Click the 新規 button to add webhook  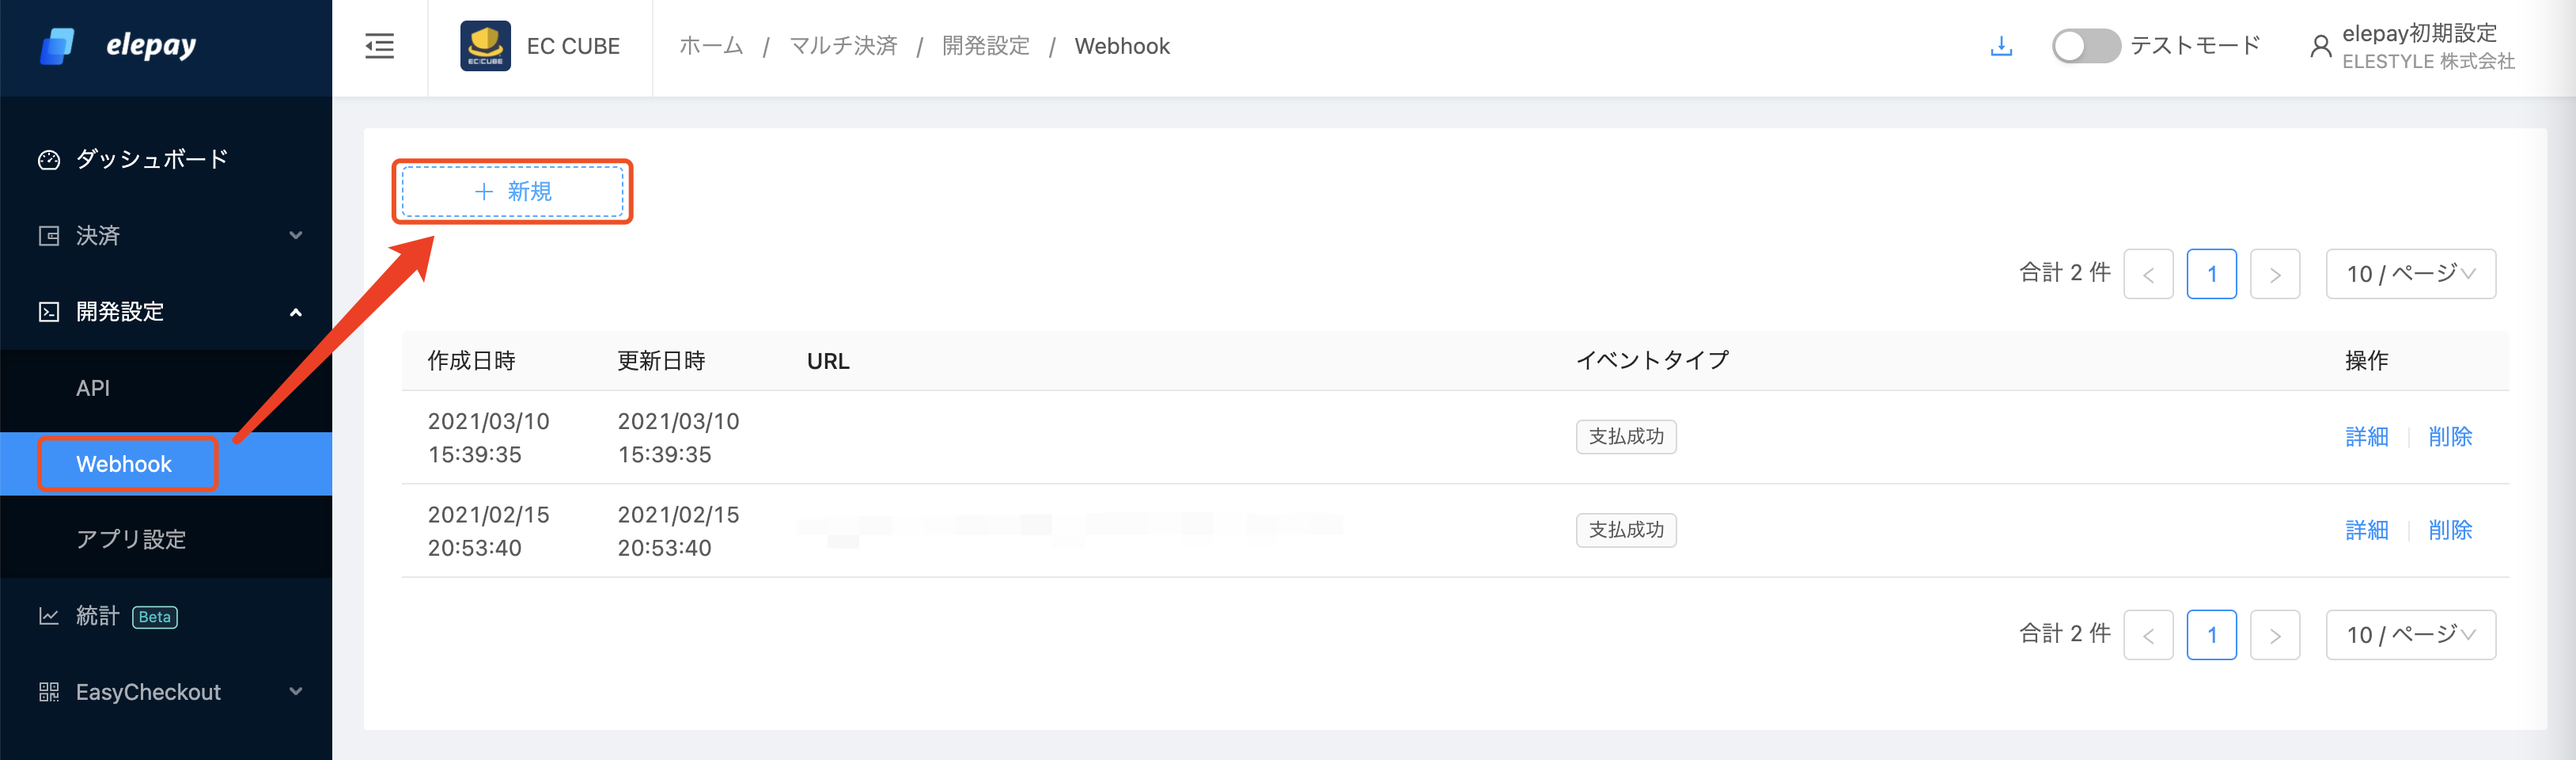click(x=512, y=191)
